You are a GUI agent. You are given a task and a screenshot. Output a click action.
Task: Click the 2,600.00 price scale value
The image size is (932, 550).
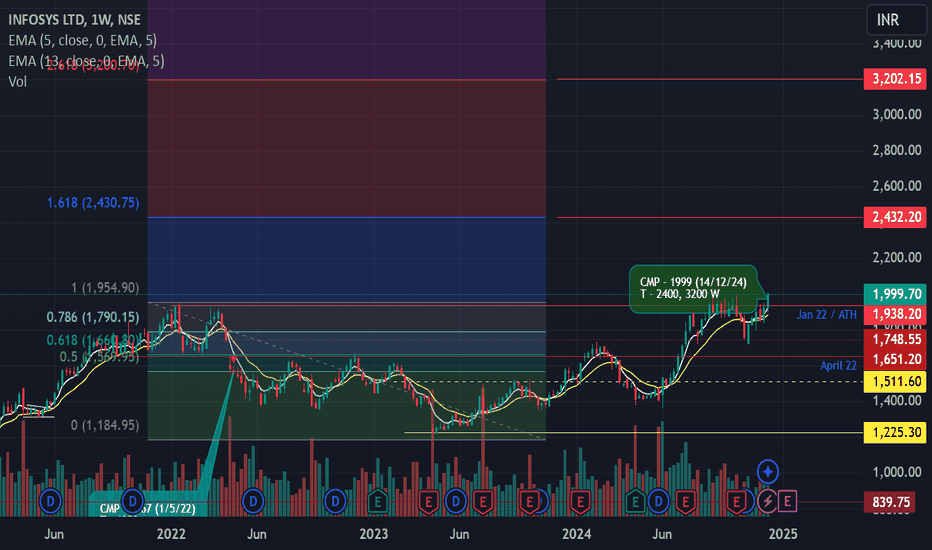897,186
